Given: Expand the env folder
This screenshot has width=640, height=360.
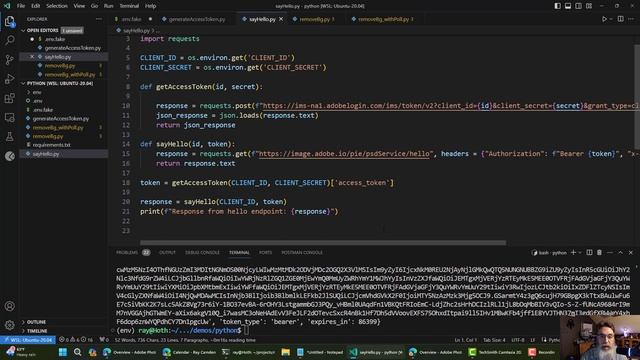Looking at the screenshot, I should tap(37, 92).
